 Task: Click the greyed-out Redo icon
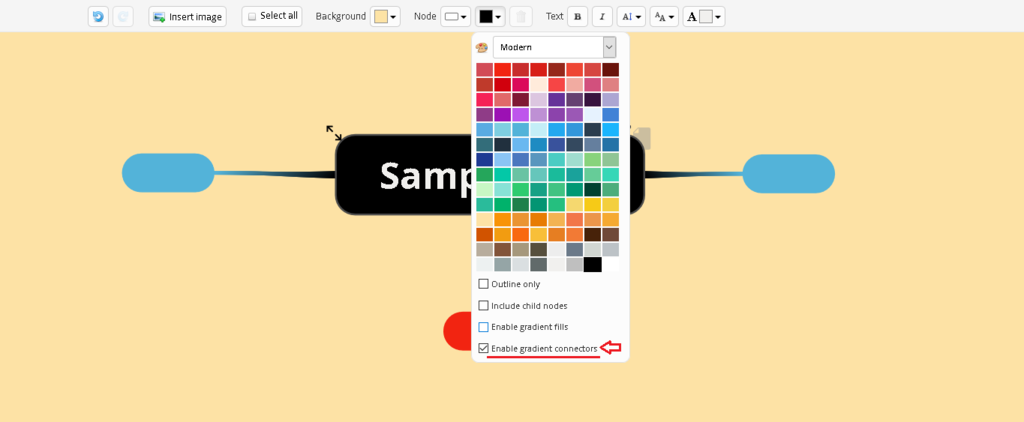[123, 16]
